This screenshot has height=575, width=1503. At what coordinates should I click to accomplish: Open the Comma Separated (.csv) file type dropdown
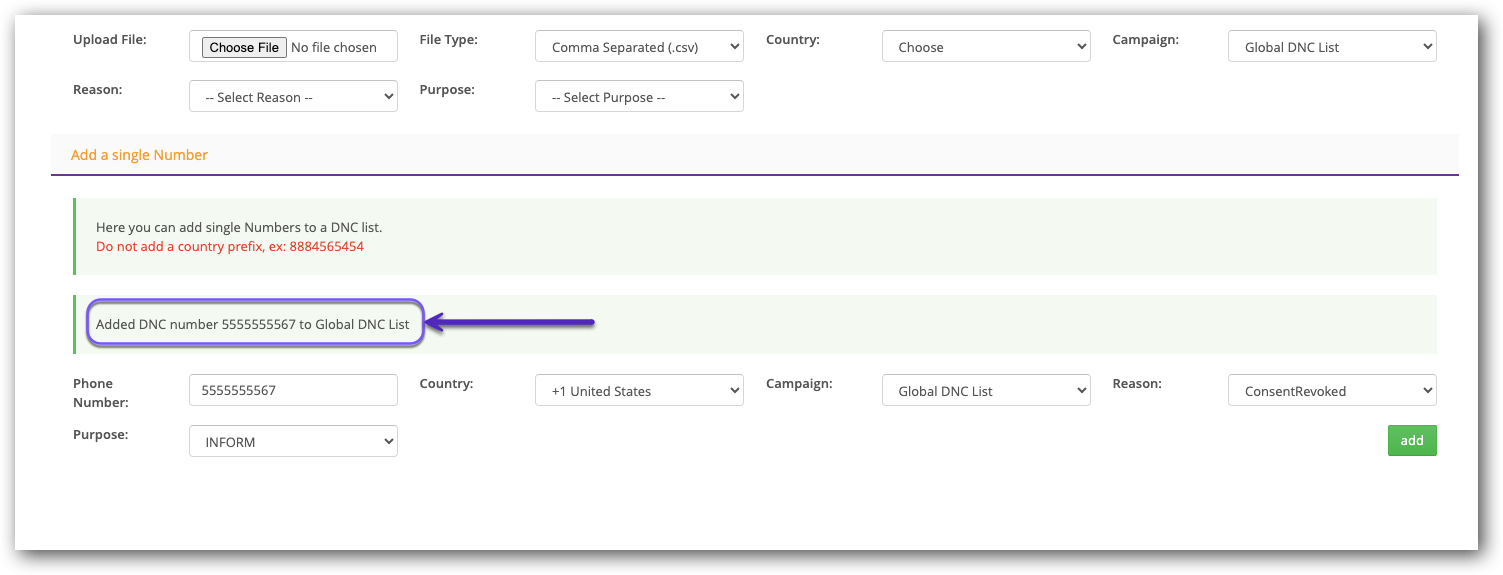click(639, 47)
